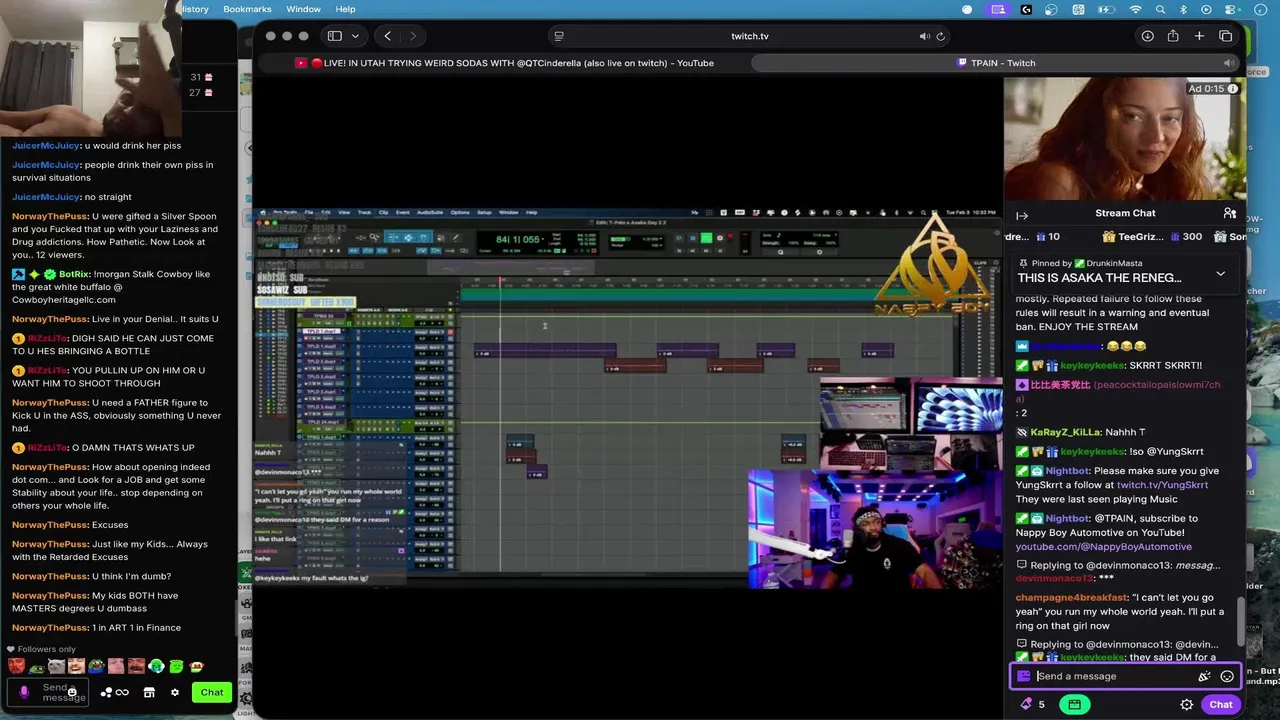1280x720 pixels.
Task: Click Cowboyheritagellc.com text in left chat
Action: (x=64, y=299)
